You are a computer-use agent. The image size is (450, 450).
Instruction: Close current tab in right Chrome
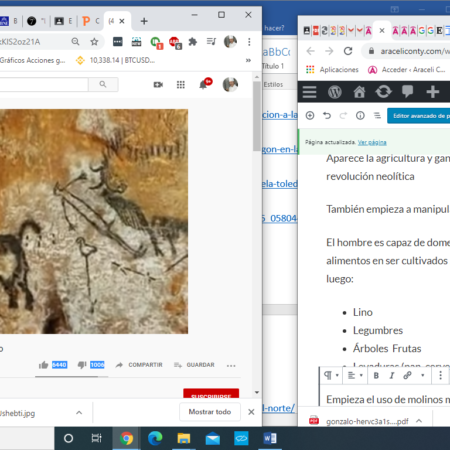coord(382,31)
